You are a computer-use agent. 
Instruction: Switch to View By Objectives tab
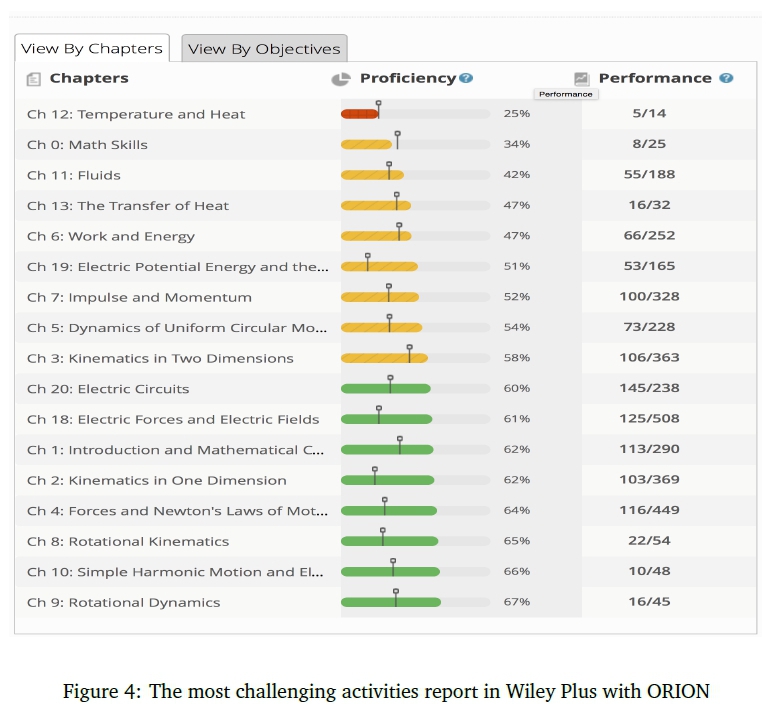coord(264,48)
